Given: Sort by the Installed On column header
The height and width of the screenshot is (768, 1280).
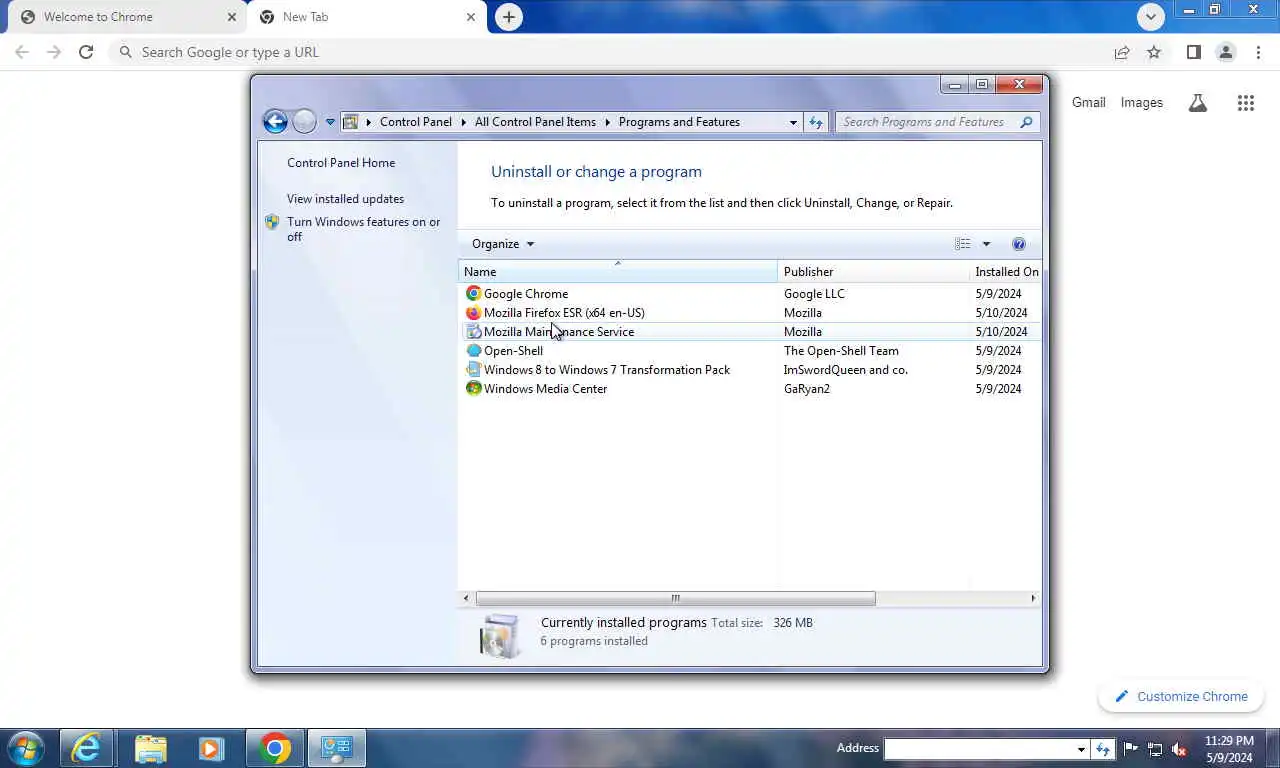Looking at the screenshot, I should pyautogui.click(x=1006, y=271).
